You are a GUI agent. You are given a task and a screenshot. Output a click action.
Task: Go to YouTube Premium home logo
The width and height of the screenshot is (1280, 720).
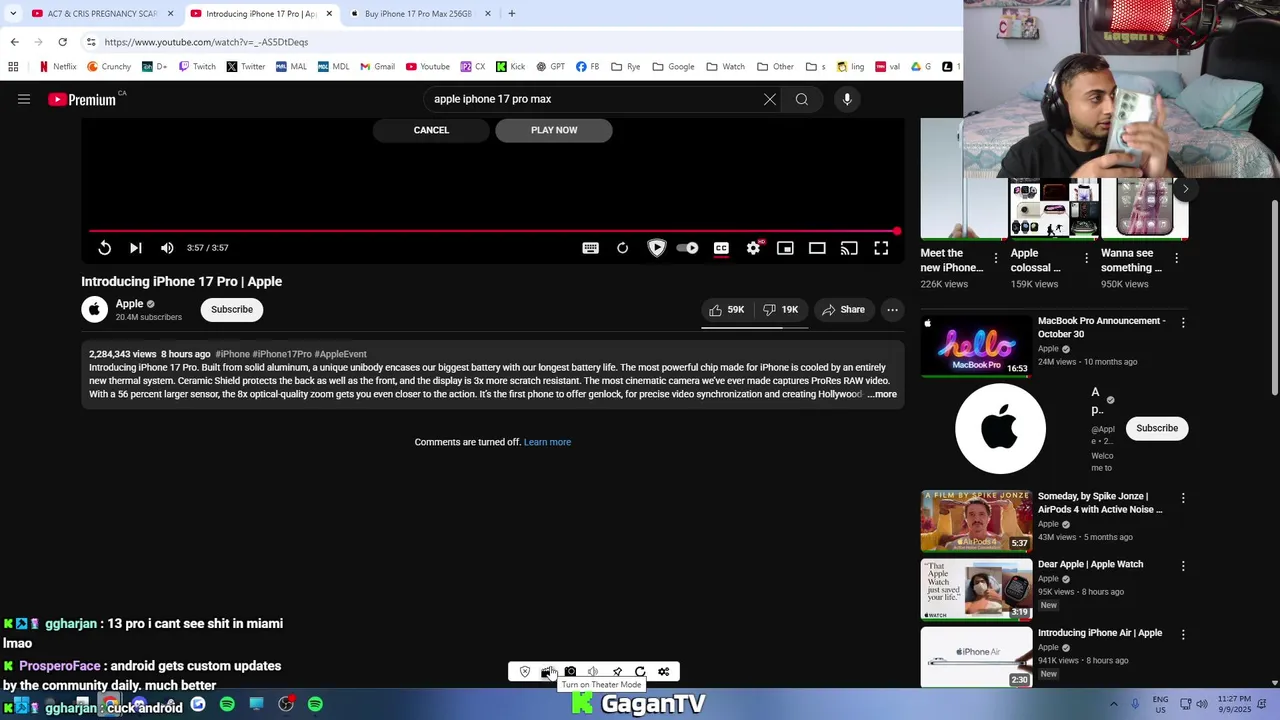coord(82,99)
